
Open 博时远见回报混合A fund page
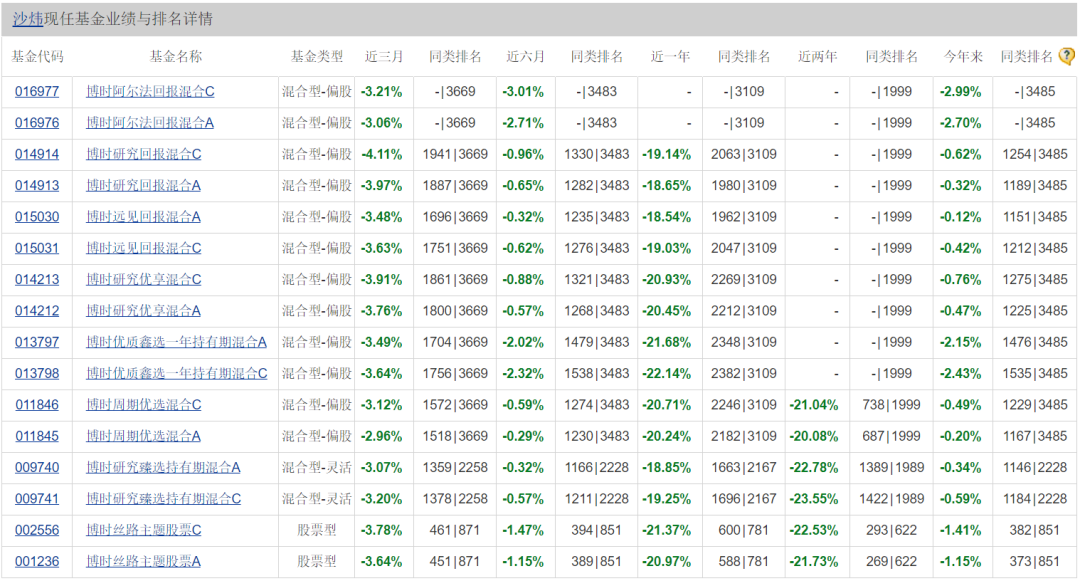click(x=143, y=217)
